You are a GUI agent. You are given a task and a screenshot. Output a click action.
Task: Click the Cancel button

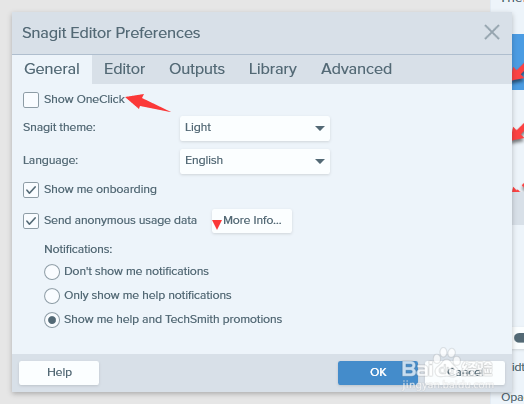coord(465,373)
